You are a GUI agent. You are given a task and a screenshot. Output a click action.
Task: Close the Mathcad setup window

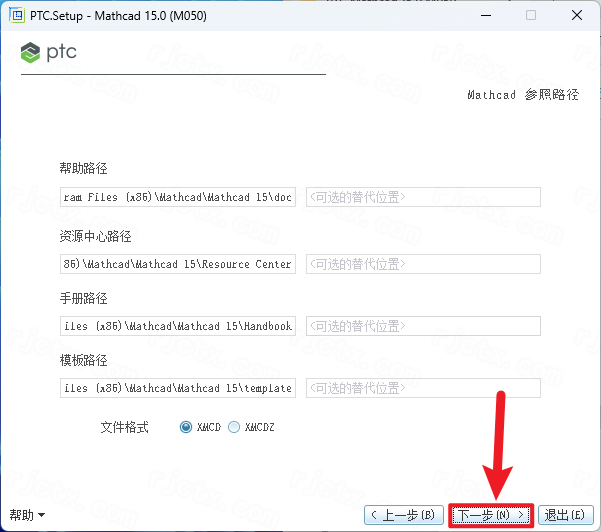pos(576,15)
